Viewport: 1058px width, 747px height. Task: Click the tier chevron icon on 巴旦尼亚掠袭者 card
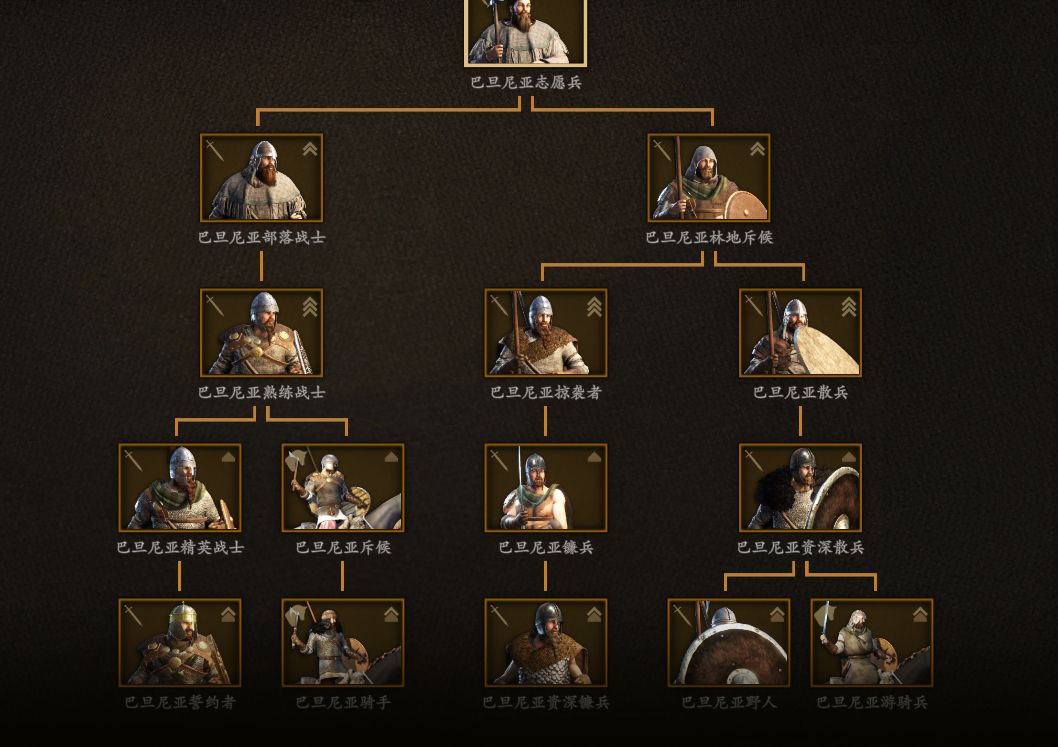pyautogui.click(x=594, y=306)
